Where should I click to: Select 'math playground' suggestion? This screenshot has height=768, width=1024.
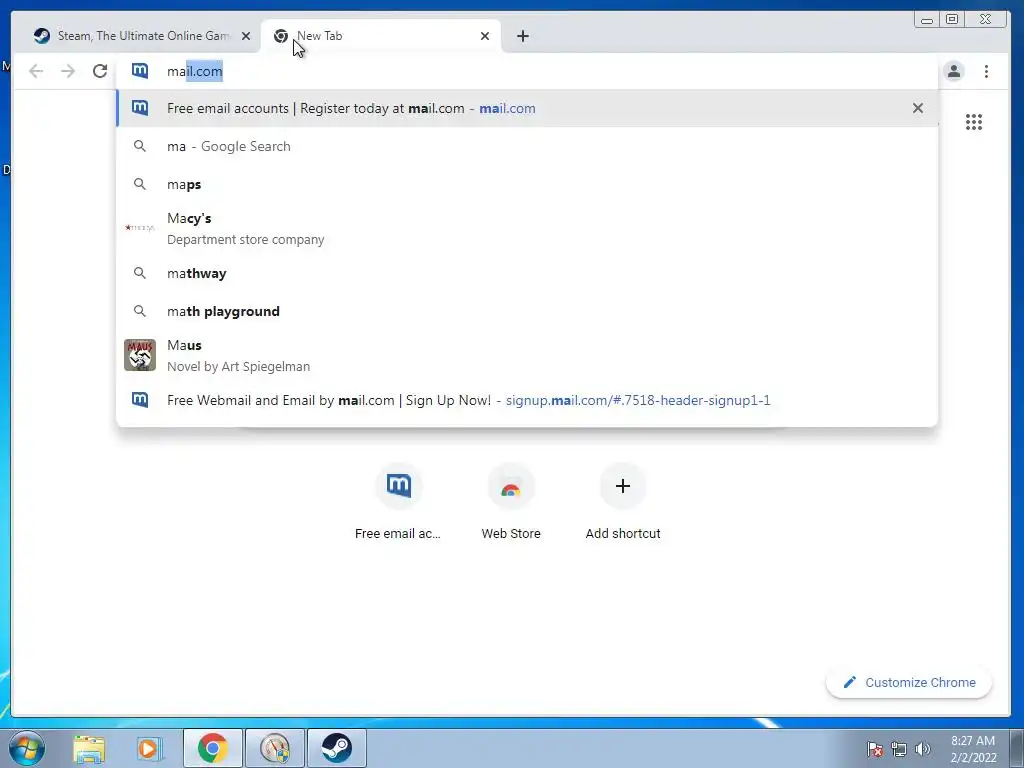(527, 311)
